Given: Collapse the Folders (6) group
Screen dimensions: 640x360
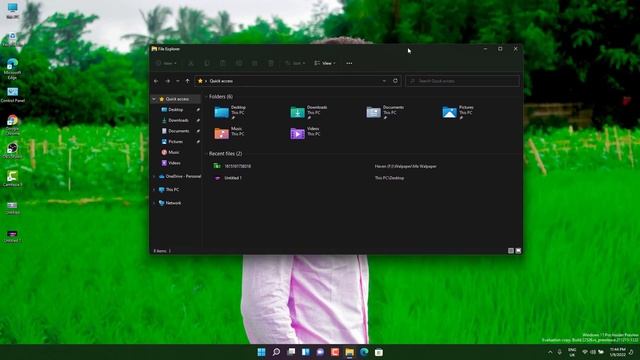Looking at the screenshot, I should click(206, 97).
